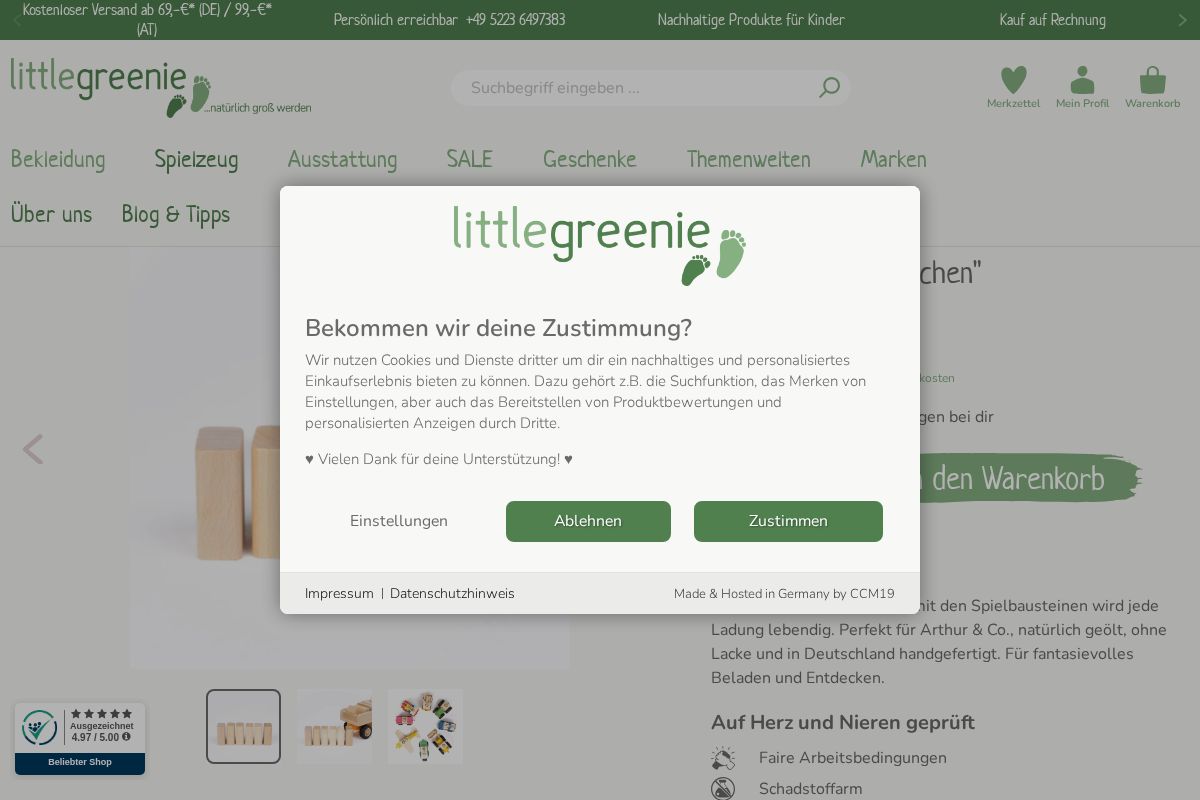Open the Spielzeug menu
Viewport: 1200px width, 800px height.
tap(196, 159)
